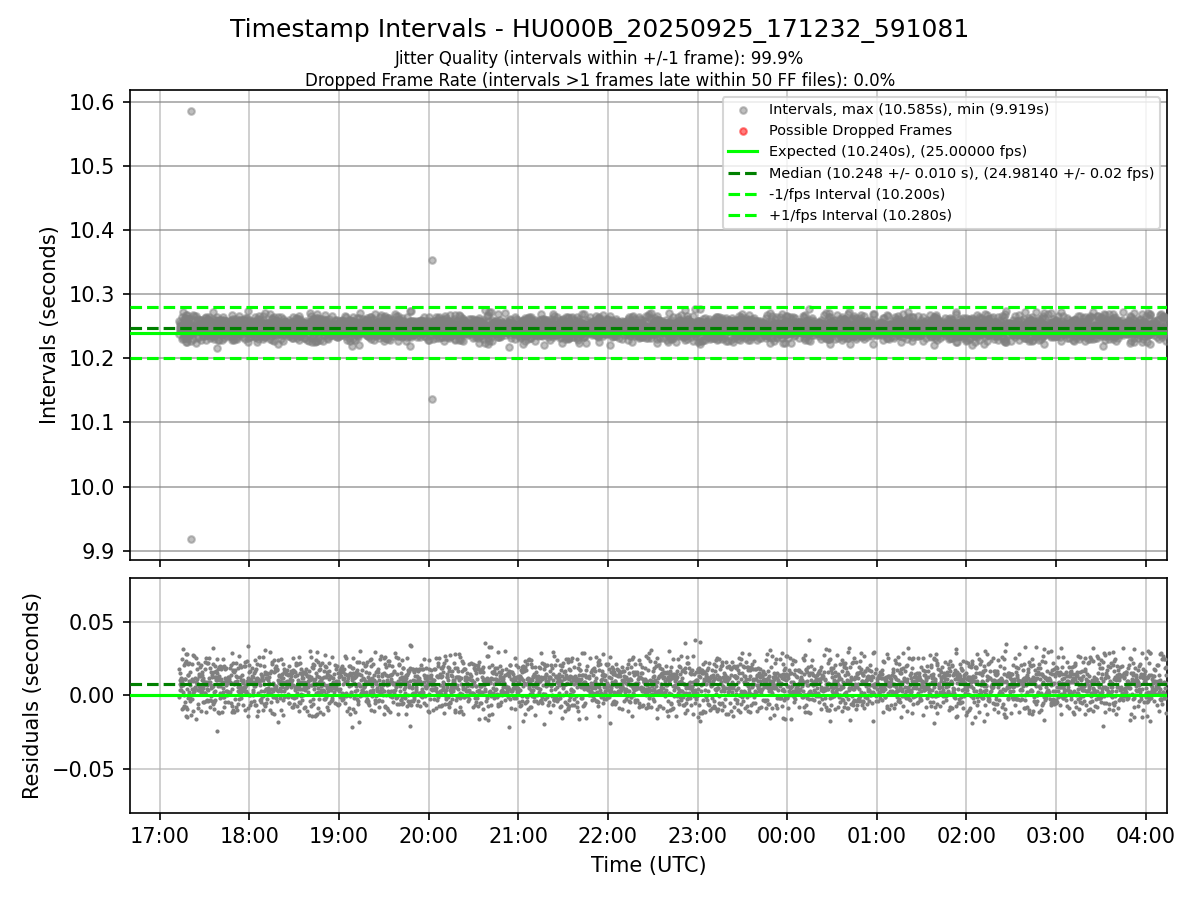
Task: Click the outlier point near 9.919 seconds
Action: click(x=191, y=539)
